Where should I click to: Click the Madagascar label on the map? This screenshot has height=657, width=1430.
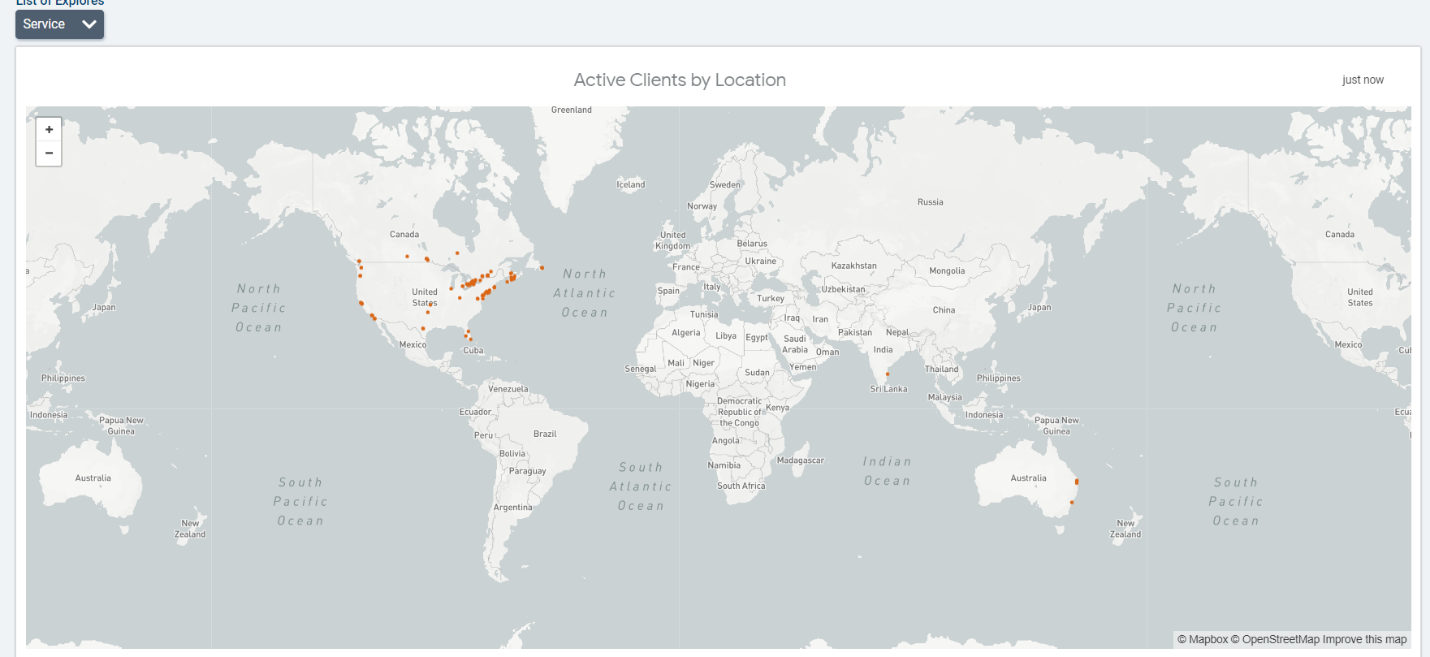800,460
